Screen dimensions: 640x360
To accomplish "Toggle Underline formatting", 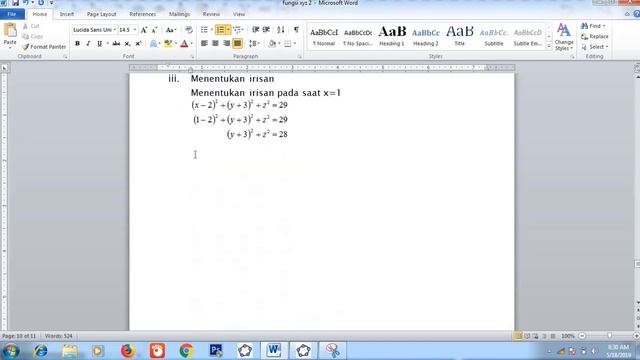I will (100, 43).
